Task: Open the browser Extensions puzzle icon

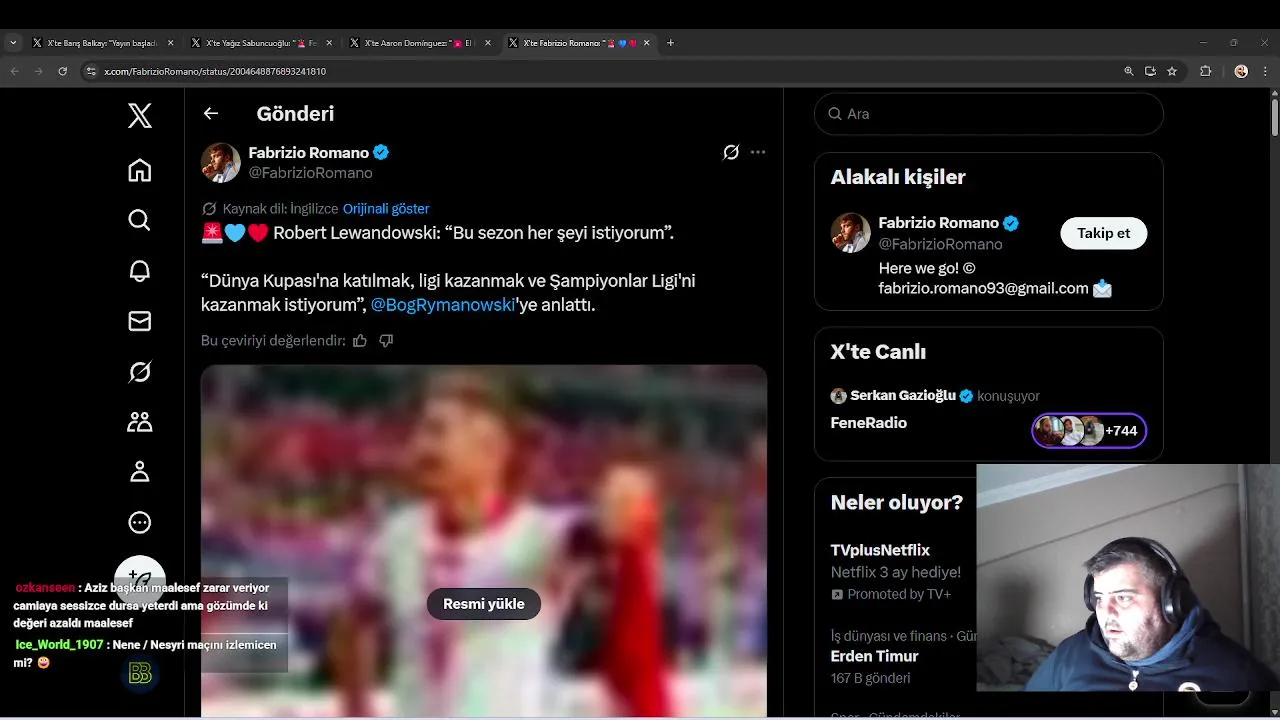Action: pos(1205,71)
